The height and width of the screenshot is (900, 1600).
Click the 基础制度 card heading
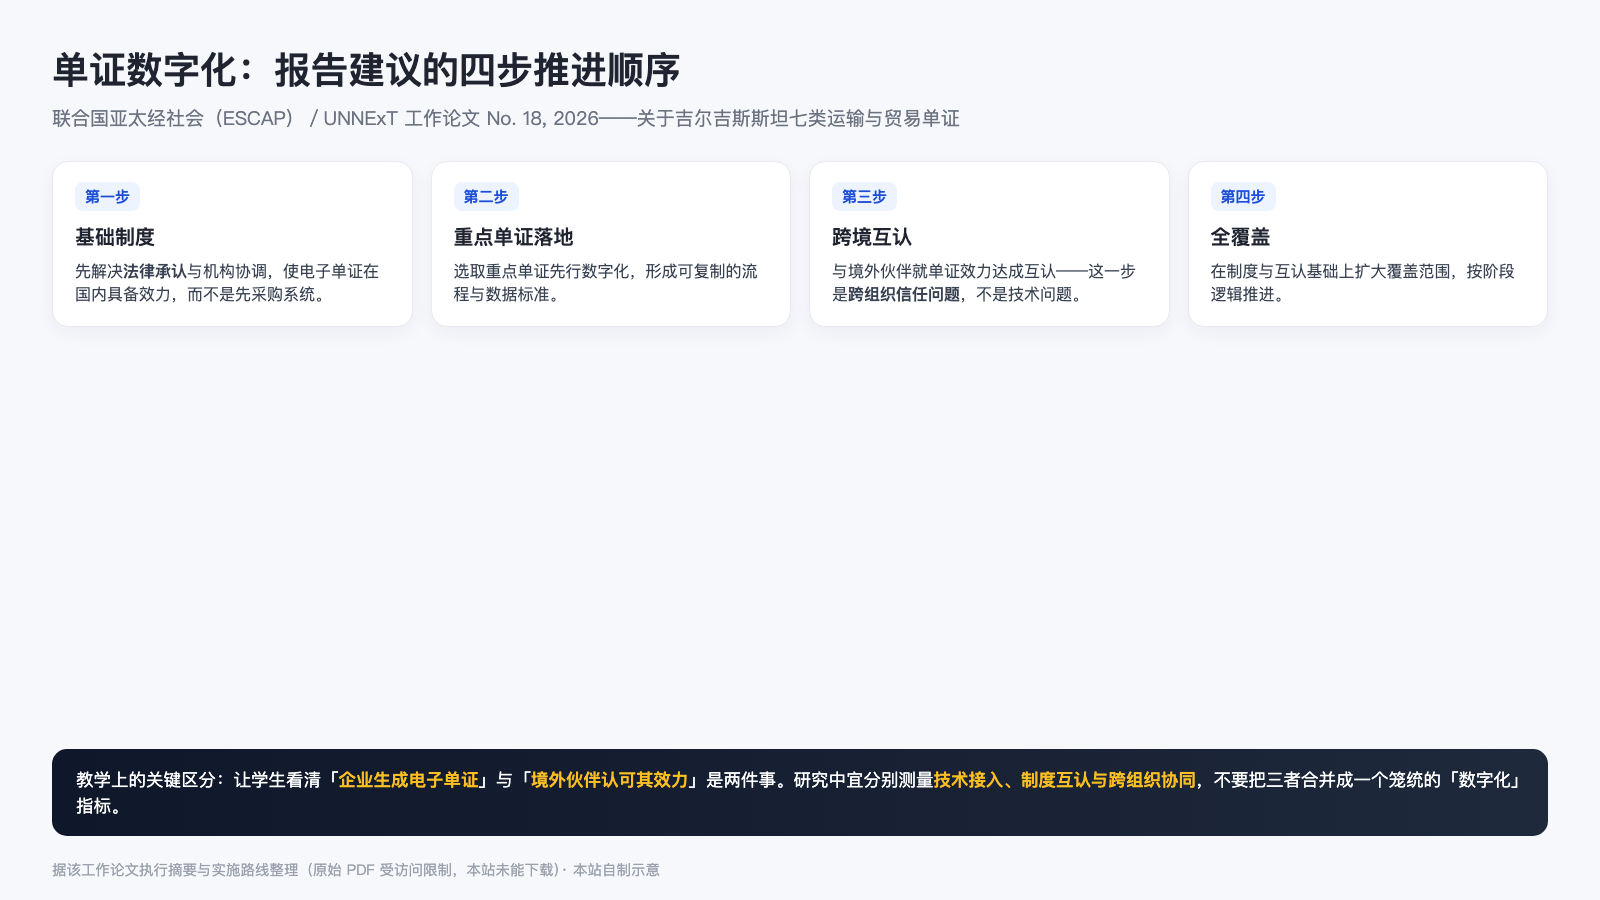tap(115, 237)
